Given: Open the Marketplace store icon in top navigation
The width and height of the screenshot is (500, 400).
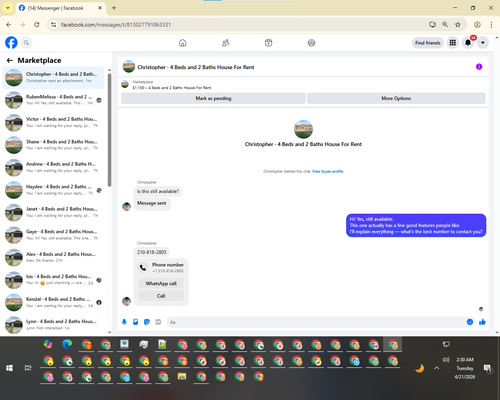Looking at the screenshot, I should pyautogui.click(x=268, y=43).
